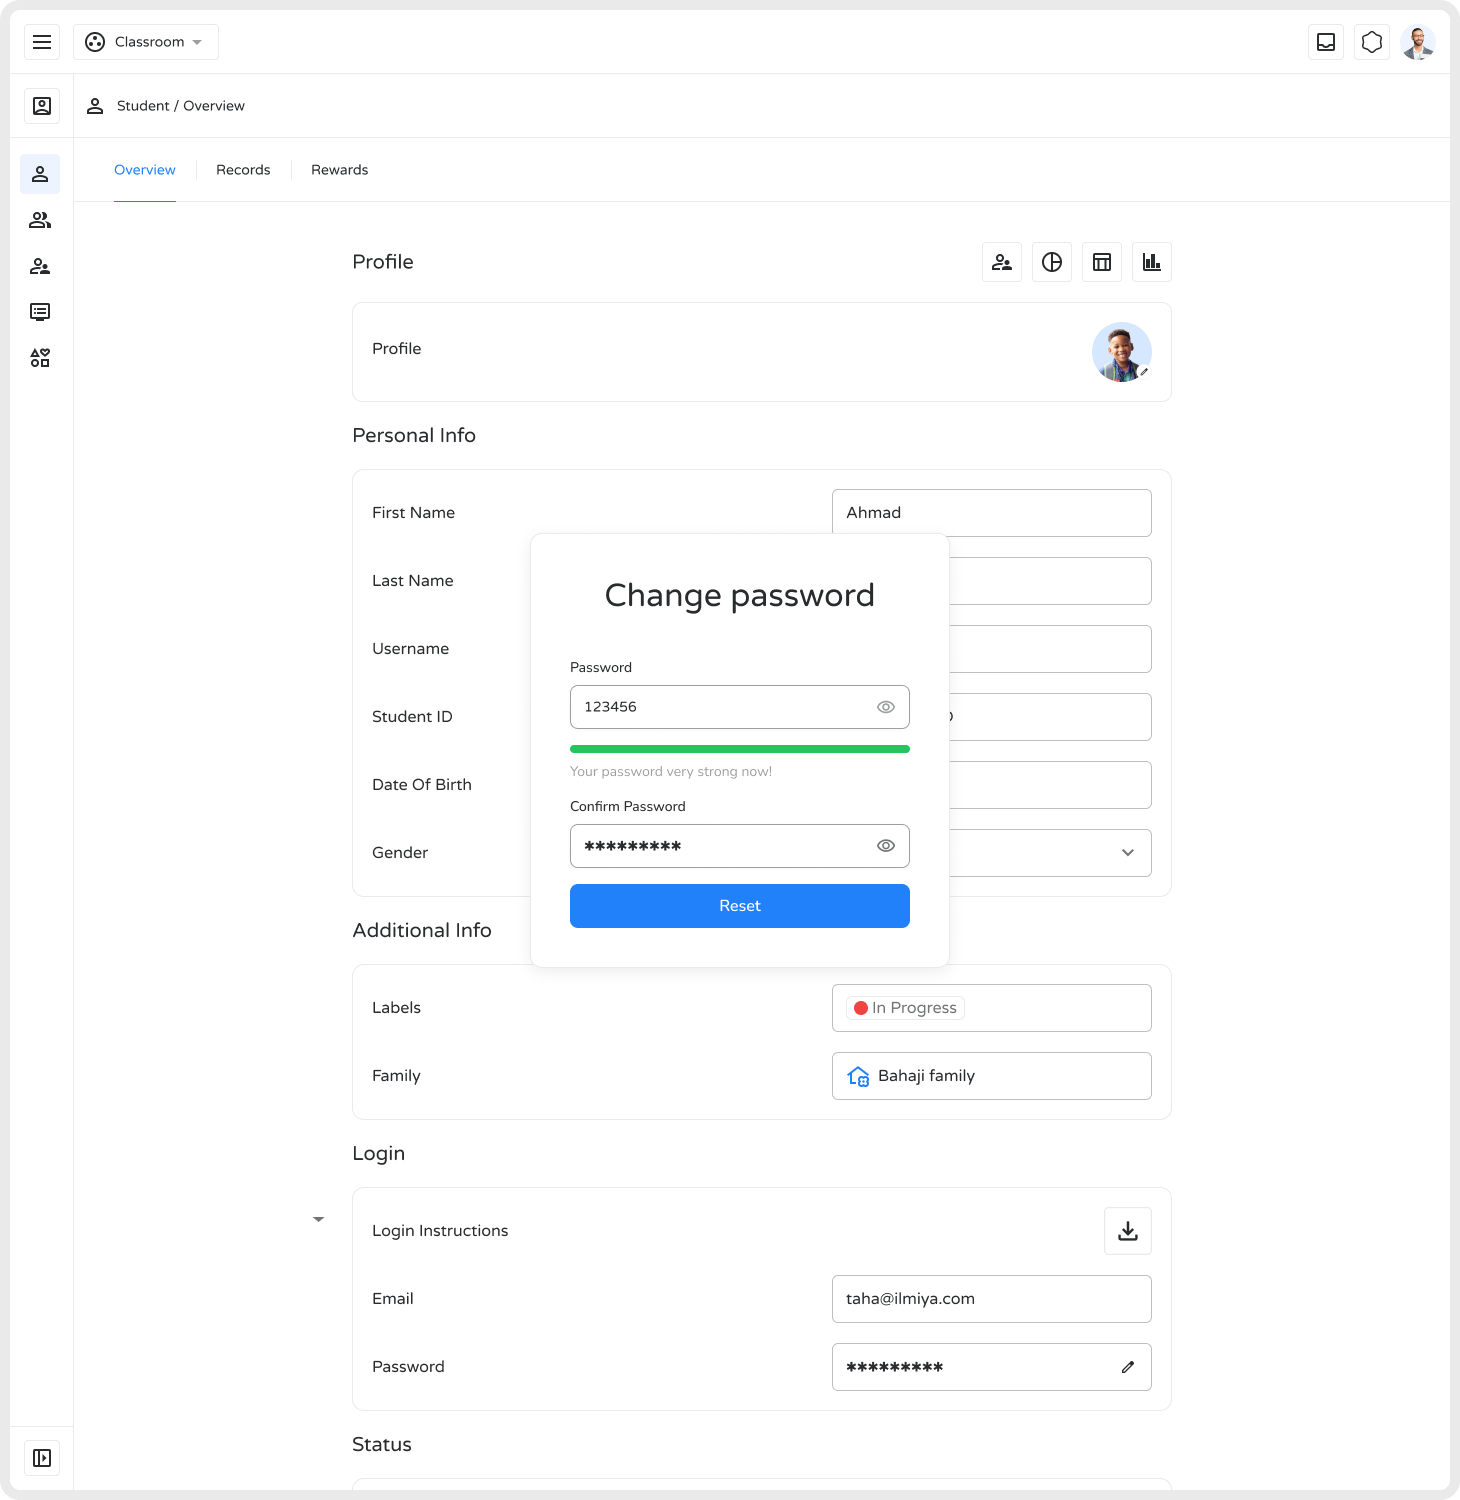Collapse the Login section arrow
Image resolution: width=1460 pixels, height=1500 pixels.
pyautogui.click(x=319, y=1220)
